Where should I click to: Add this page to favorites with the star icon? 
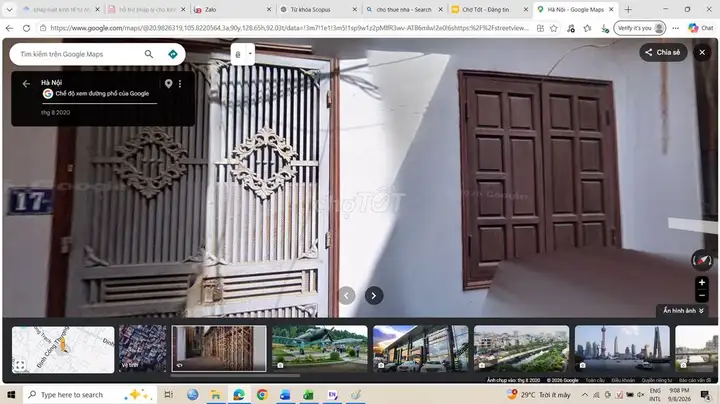(554, 28)
